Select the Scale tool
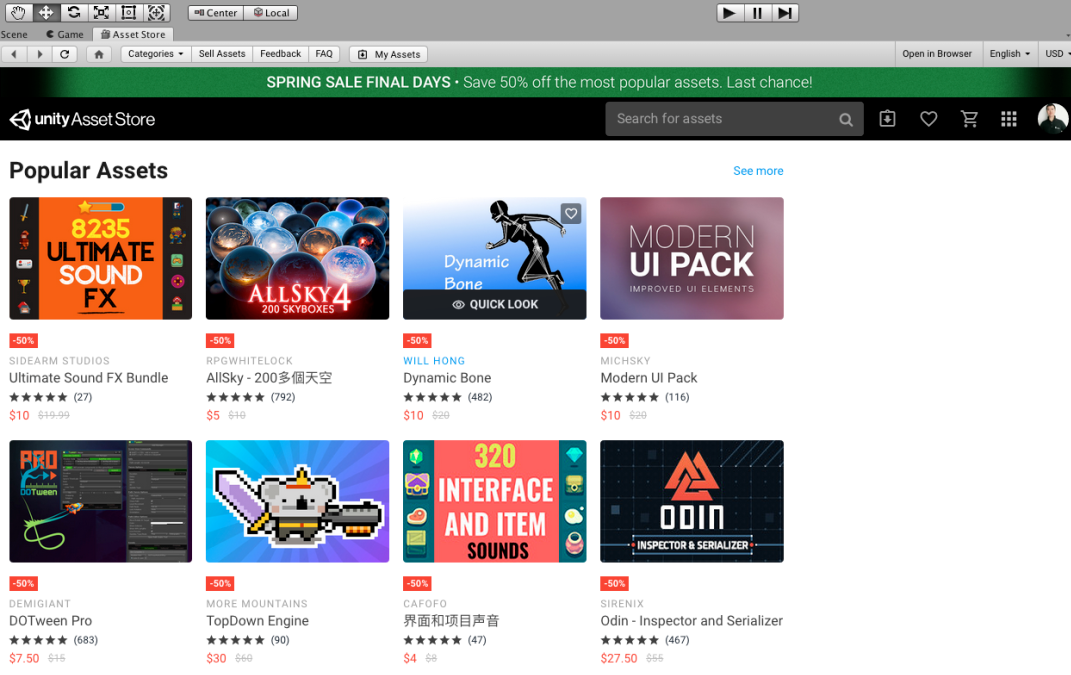Image resolution: width=1071 pixels, height=675 pixels. (x=101, y=12)
